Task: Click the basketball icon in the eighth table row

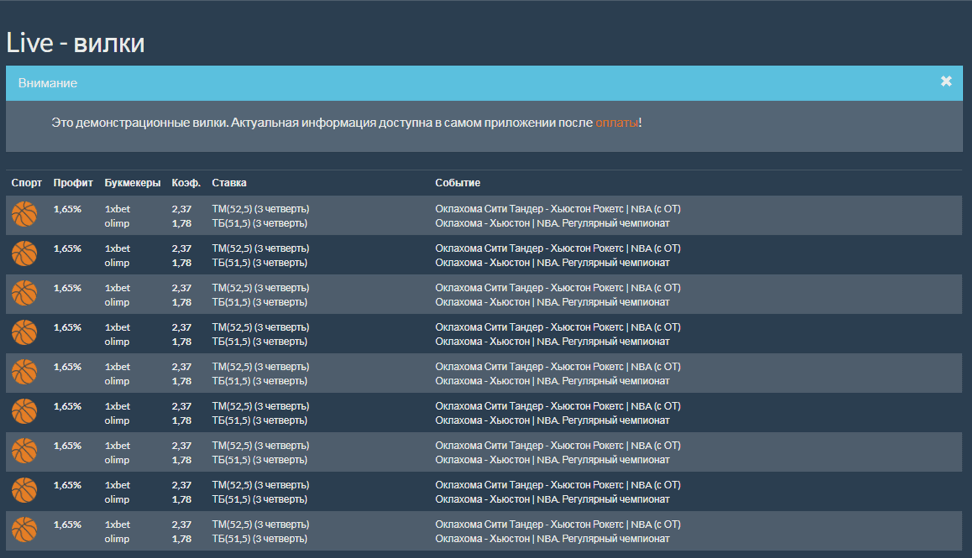Action: [x=24, y=490]
